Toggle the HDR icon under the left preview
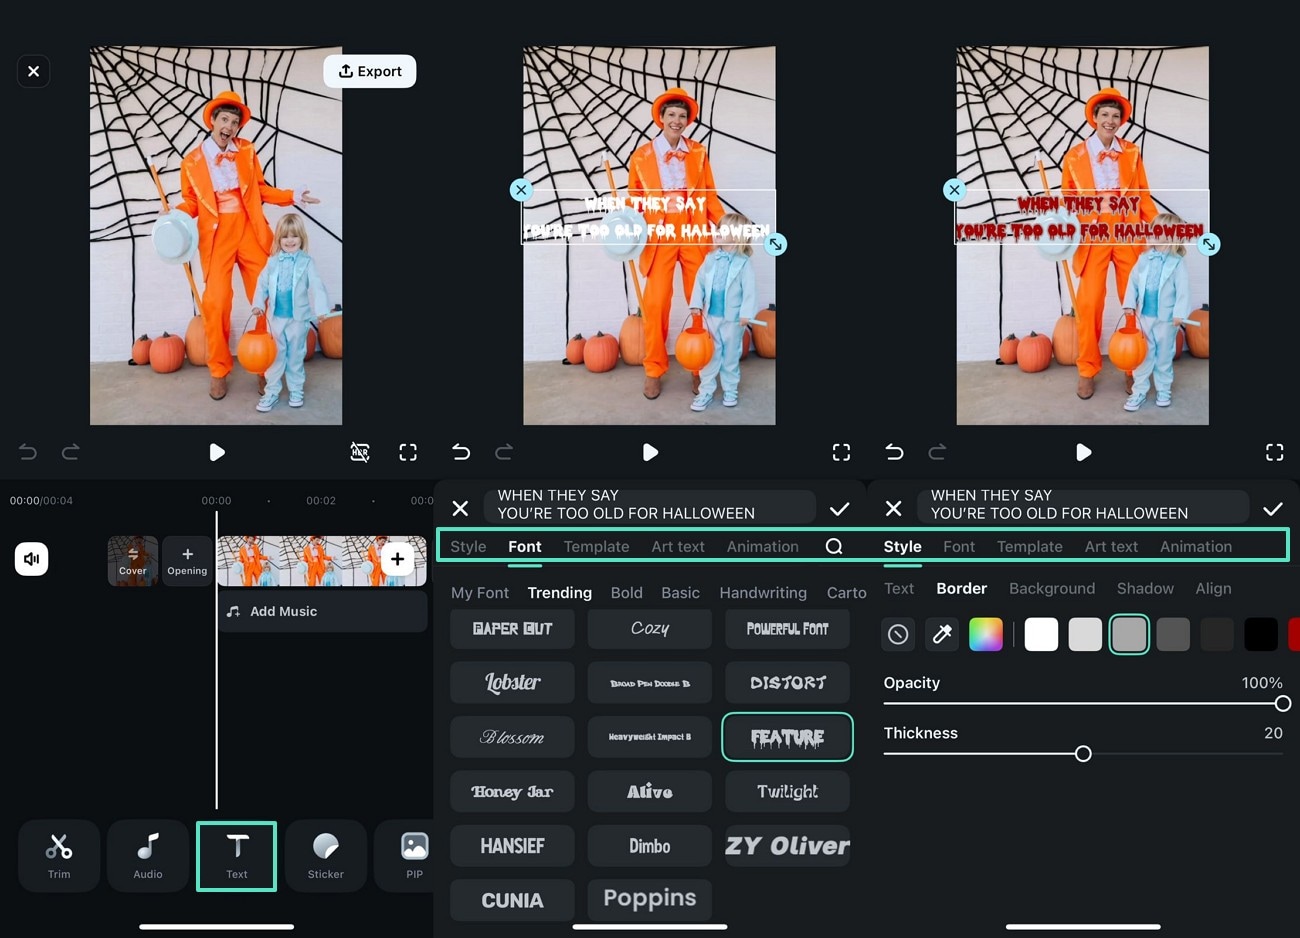 click(x=360, y=452)
